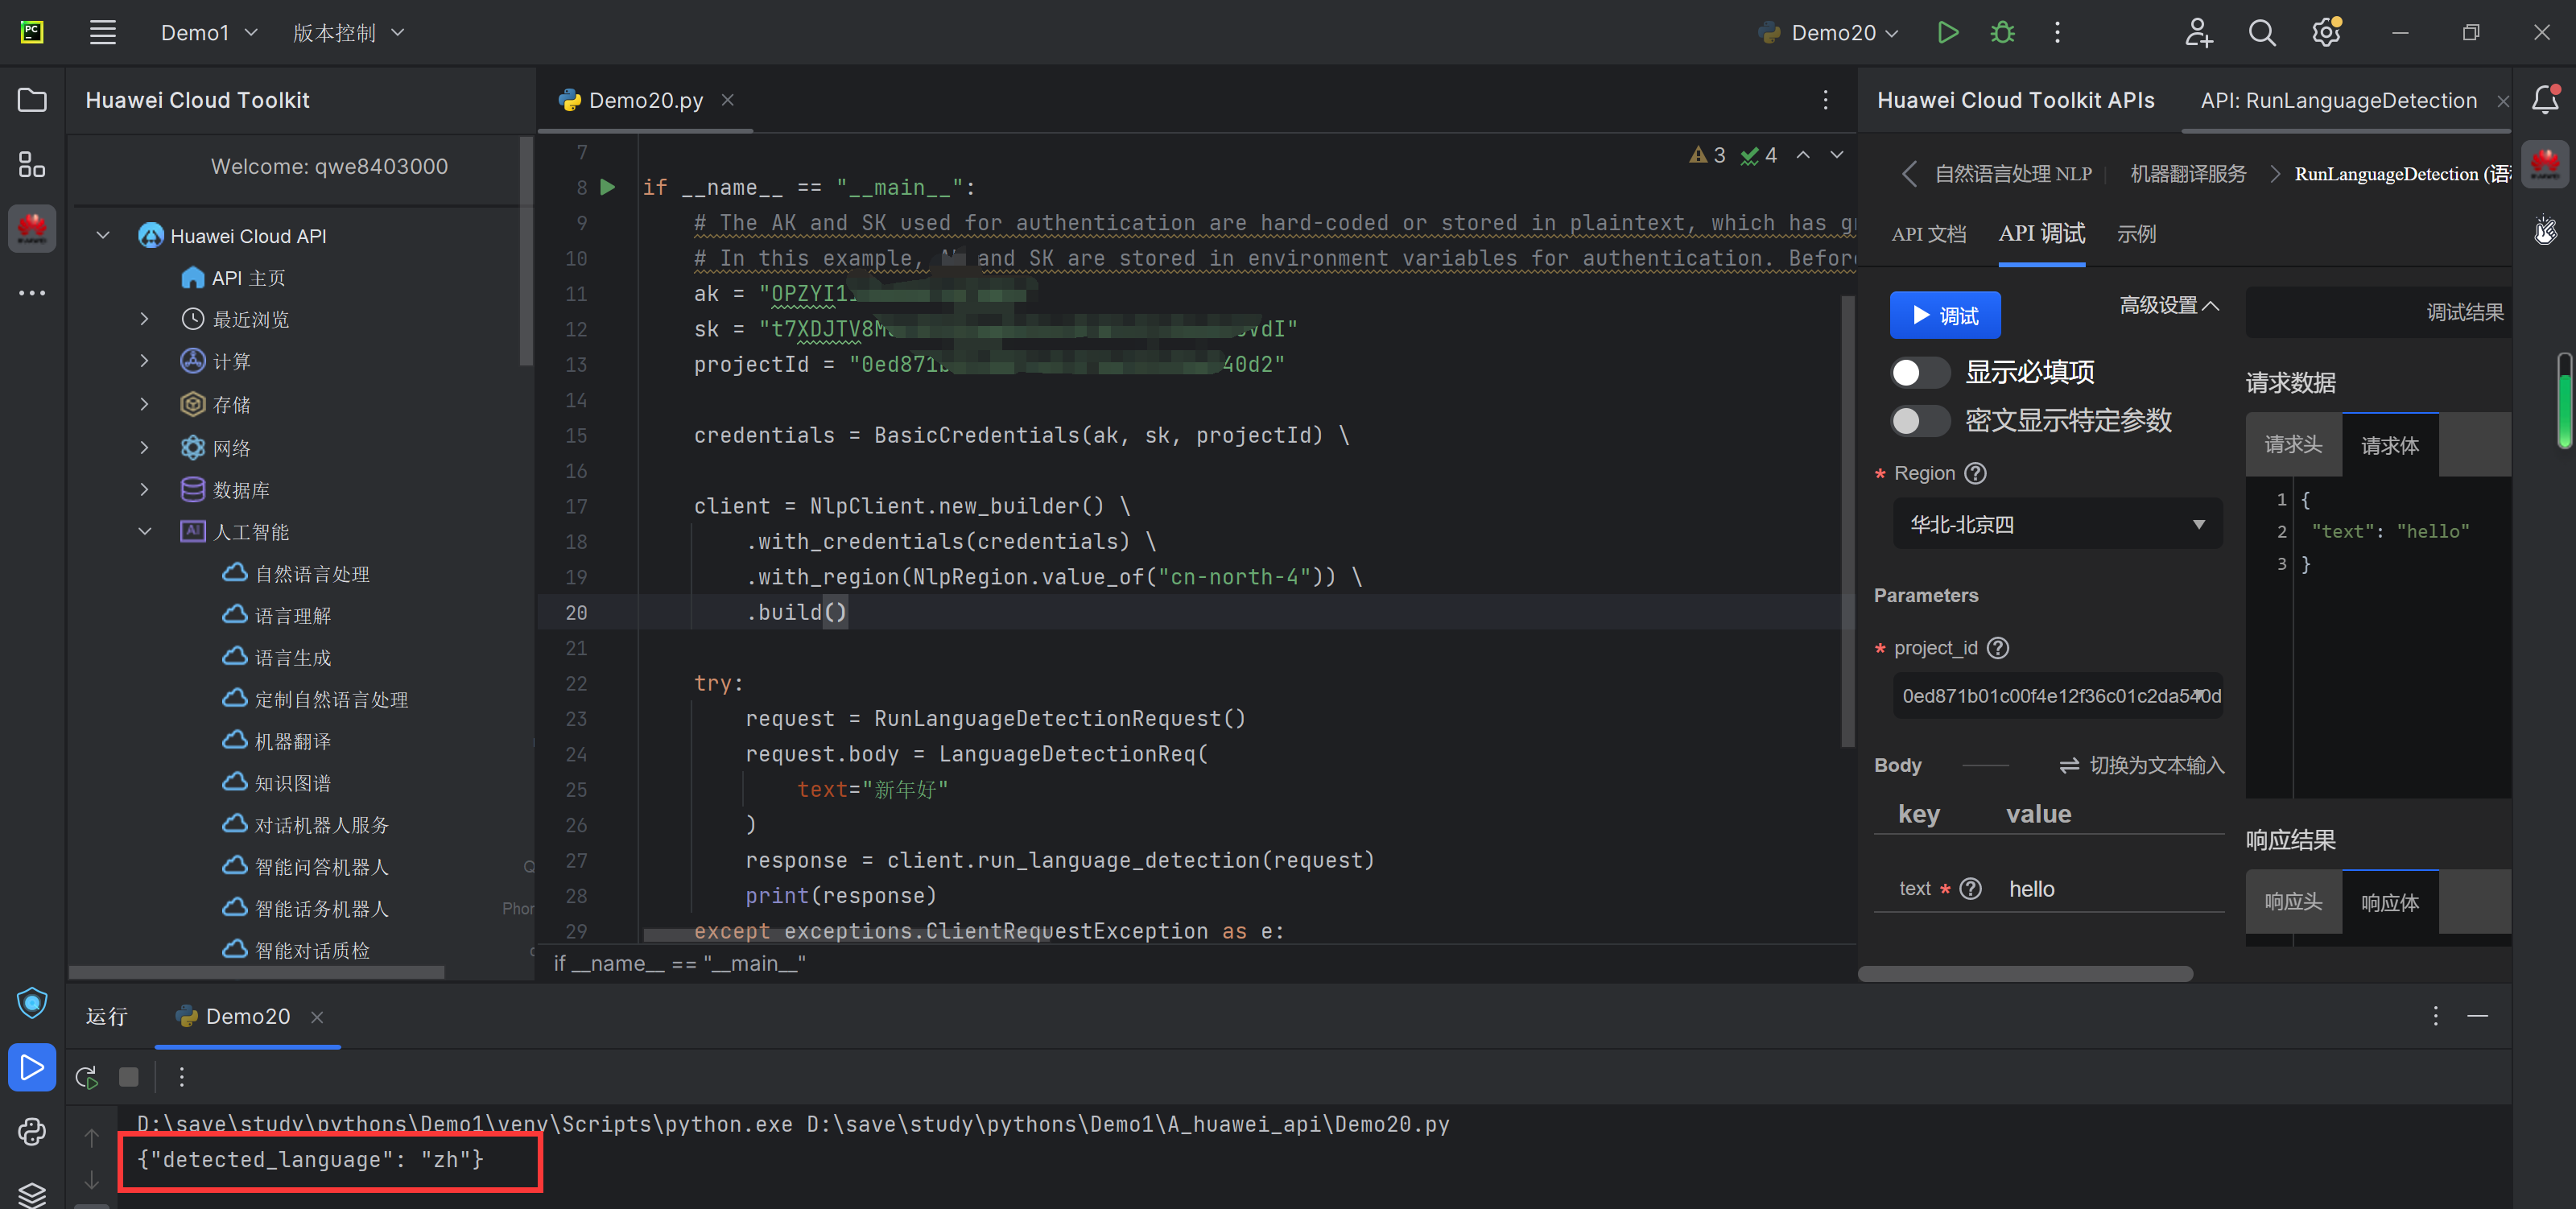This screenshot has width=2576, height=1209.
Task: Run Demo20 with the green play icon
Action: [1947, 33]
